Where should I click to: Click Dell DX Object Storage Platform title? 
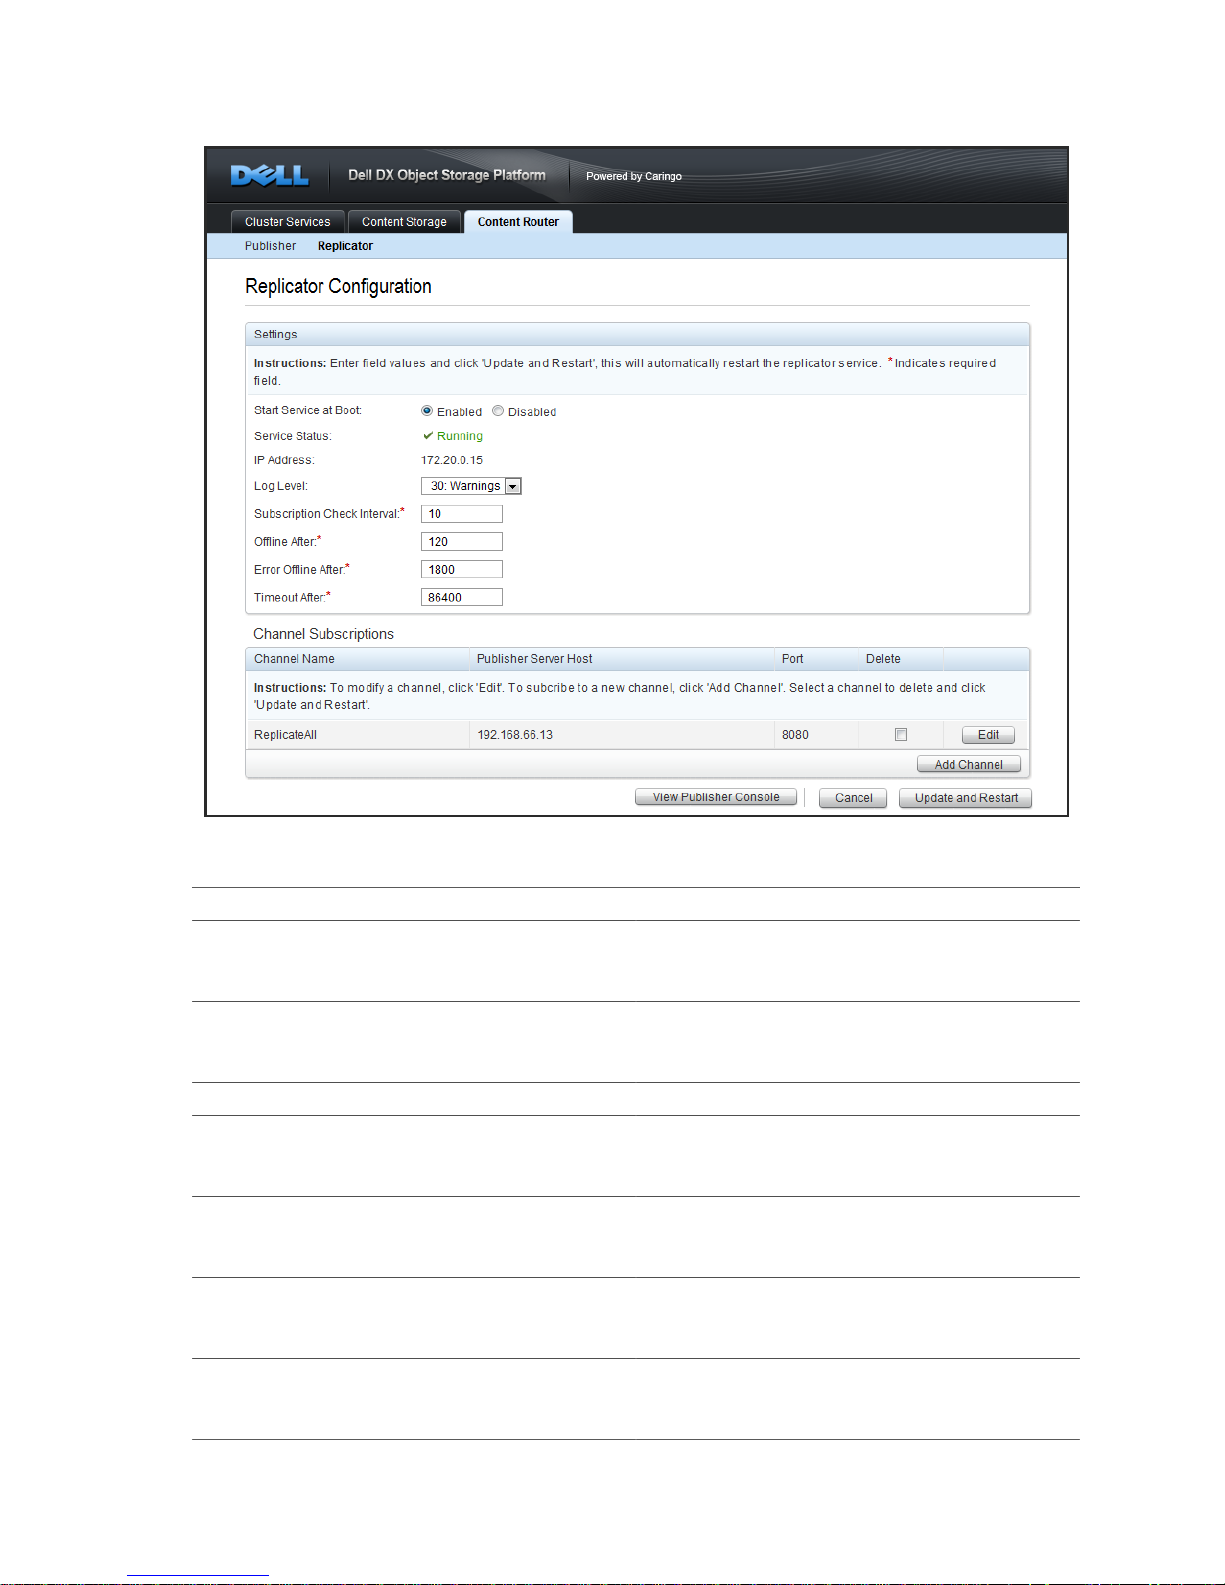(447, 175)
